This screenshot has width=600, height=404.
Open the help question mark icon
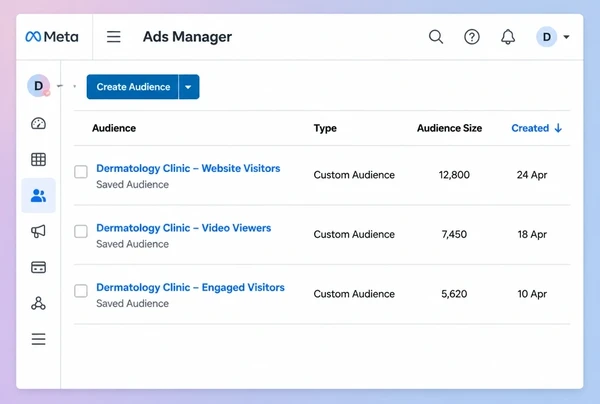tap(472, 37)
